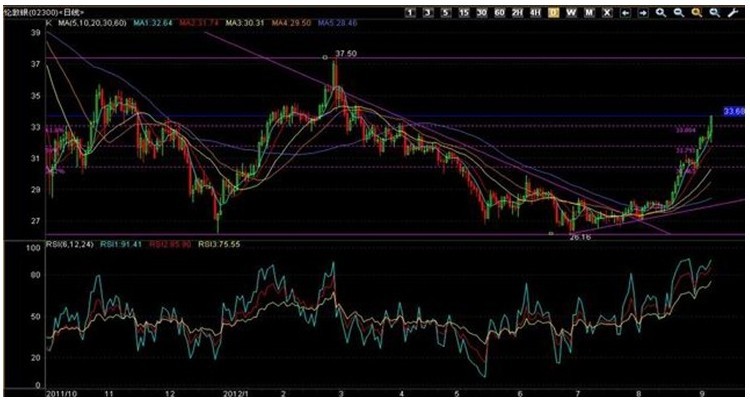750x400 pixels.
Task: Open the wrench settings tool
Action: (x=733, y=12)
